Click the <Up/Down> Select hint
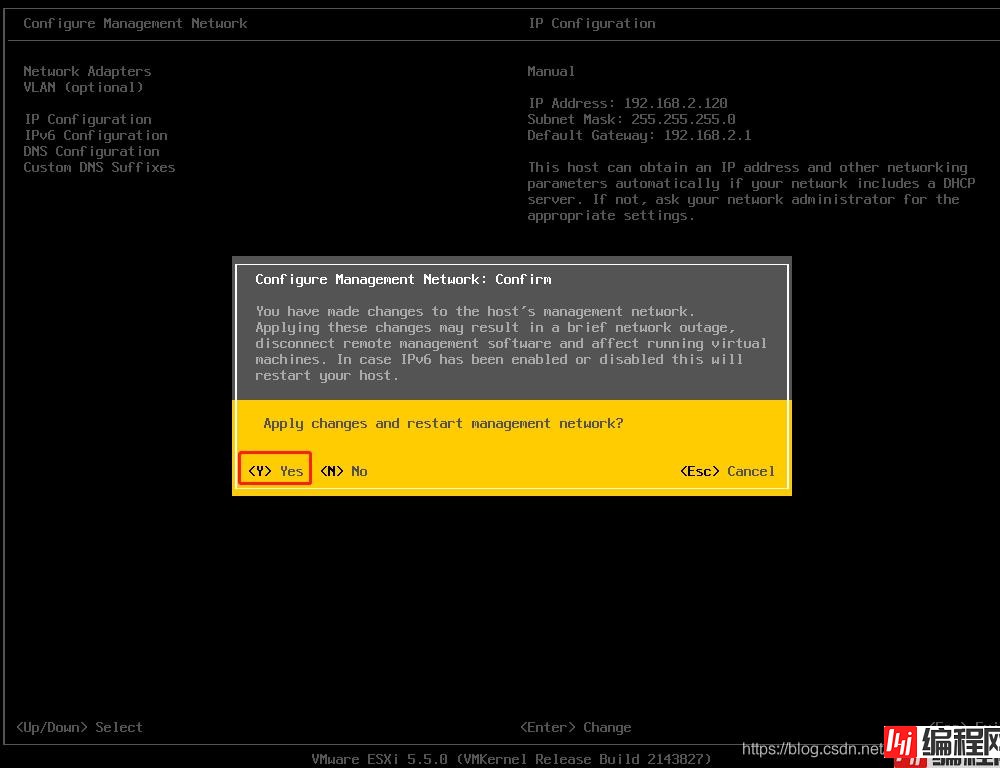 pos(79,727)
